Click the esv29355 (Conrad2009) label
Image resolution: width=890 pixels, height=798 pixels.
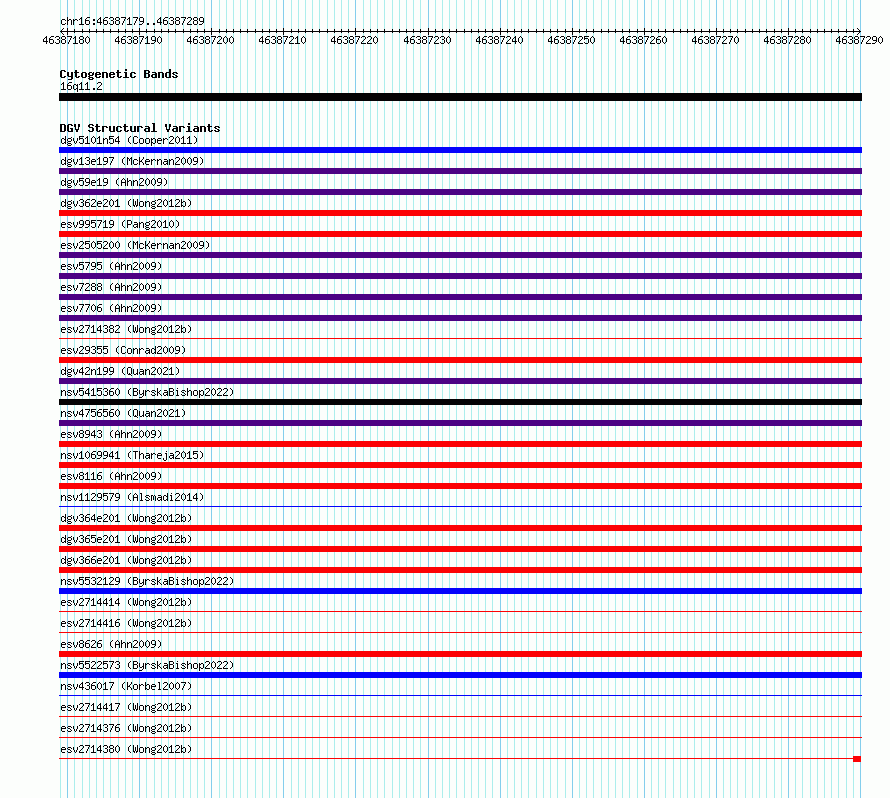[123, 350]
